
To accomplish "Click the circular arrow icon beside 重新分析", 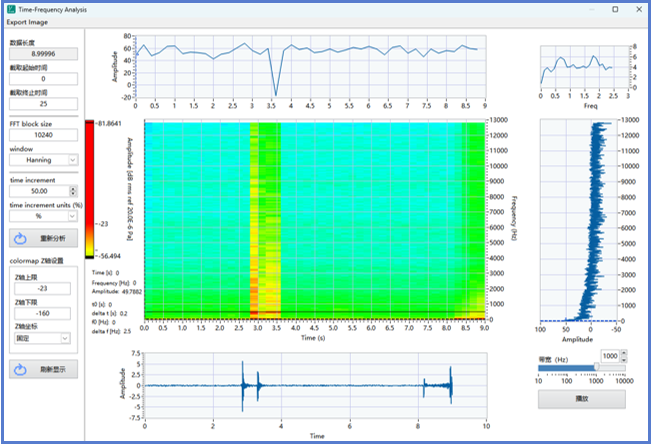I will point(22,238).
